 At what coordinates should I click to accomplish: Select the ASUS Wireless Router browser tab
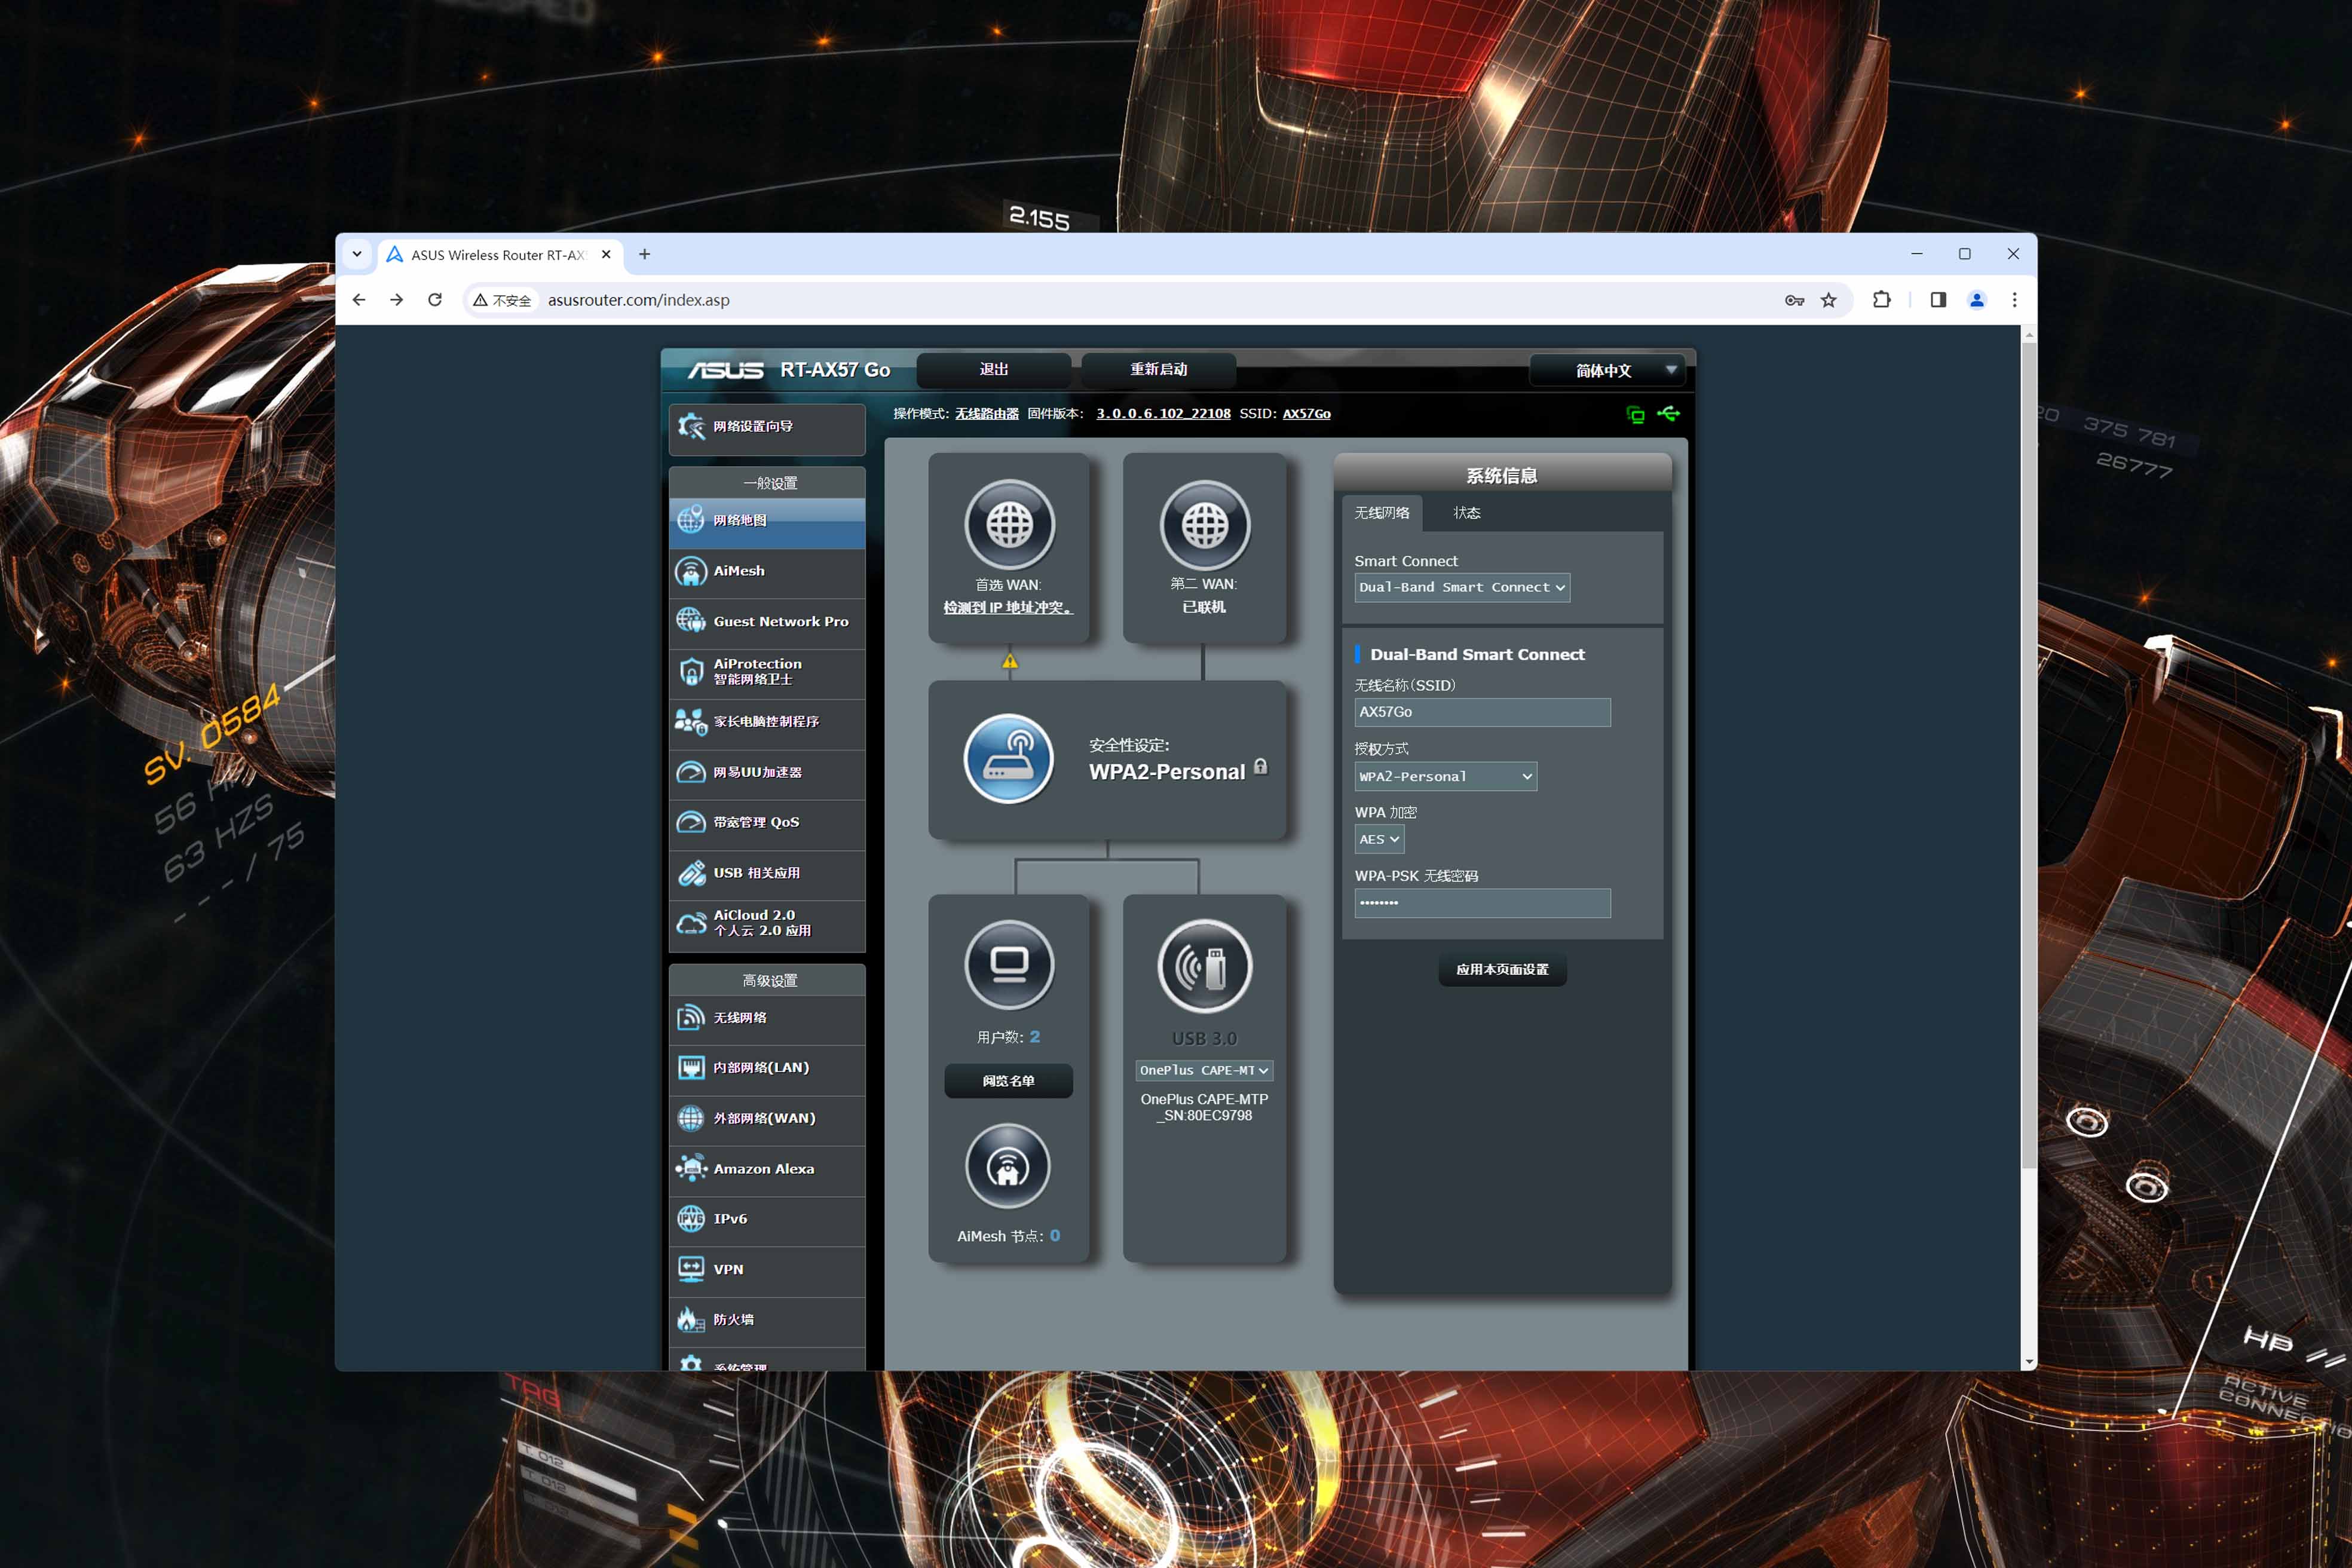pos(500,255)
